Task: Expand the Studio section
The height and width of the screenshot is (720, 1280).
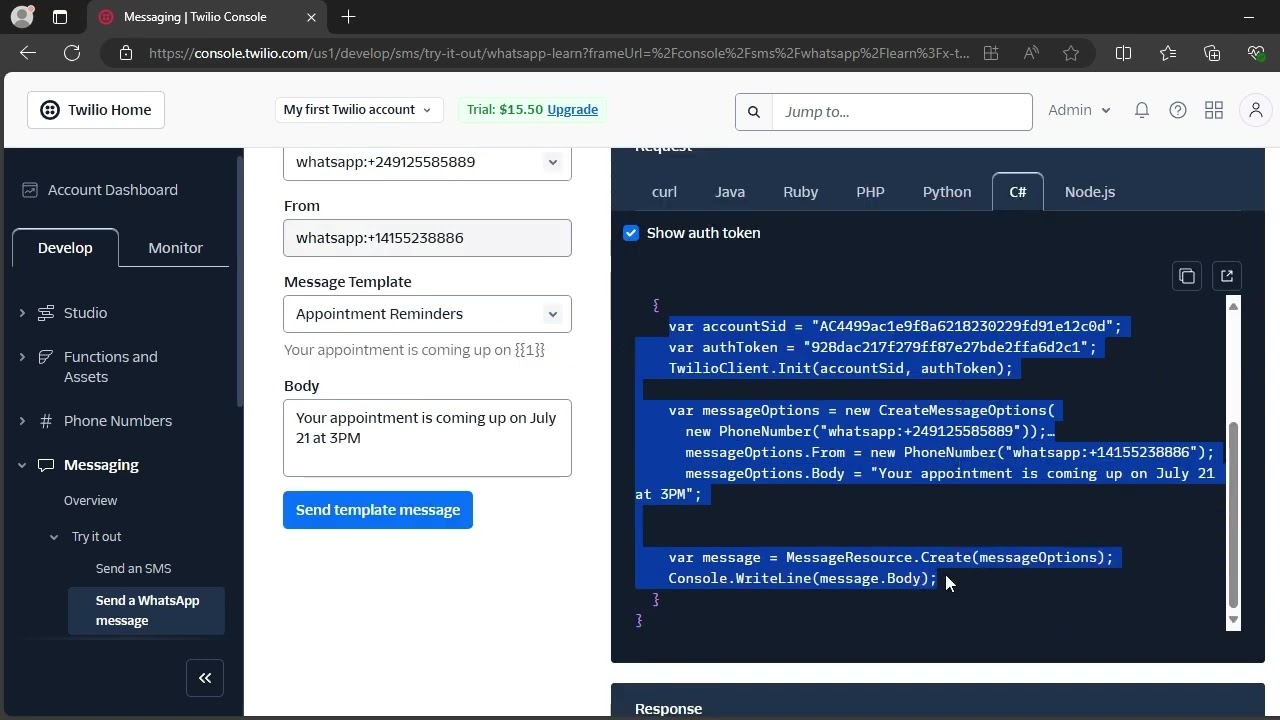Action: tap(22, 313)
